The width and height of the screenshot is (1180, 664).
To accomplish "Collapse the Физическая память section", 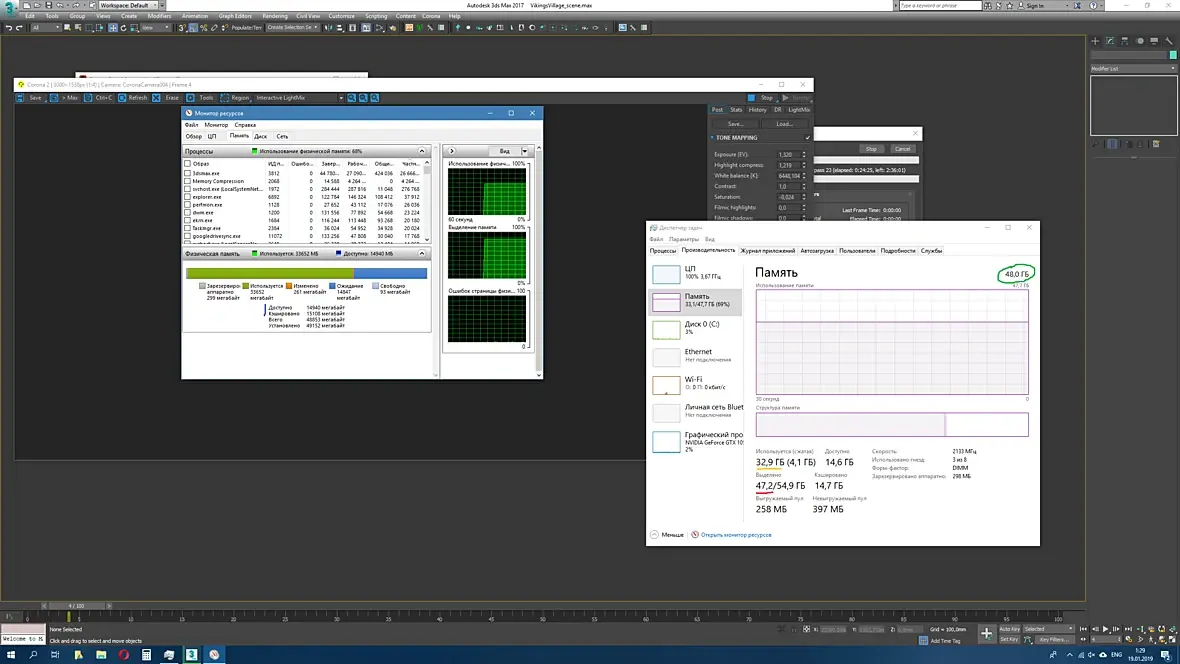I will pos(422,254).
